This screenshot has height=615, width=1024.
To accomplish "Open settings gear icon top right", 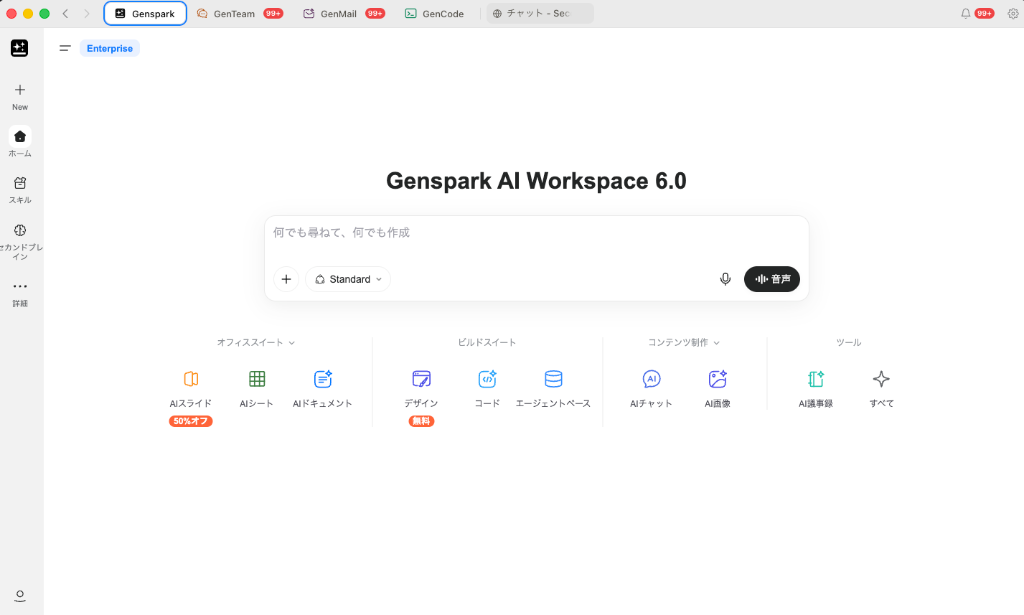I will tap(1012, 13).
